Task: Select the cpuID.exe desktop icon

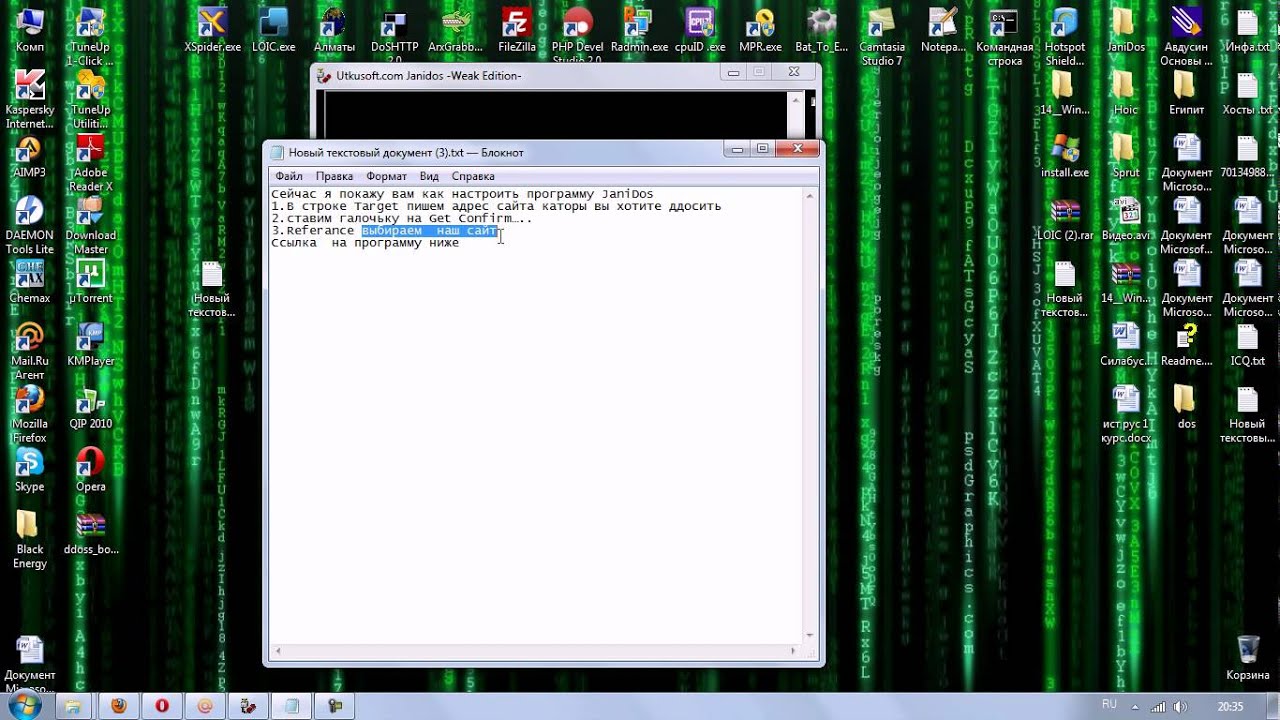Action: (700, 30)
